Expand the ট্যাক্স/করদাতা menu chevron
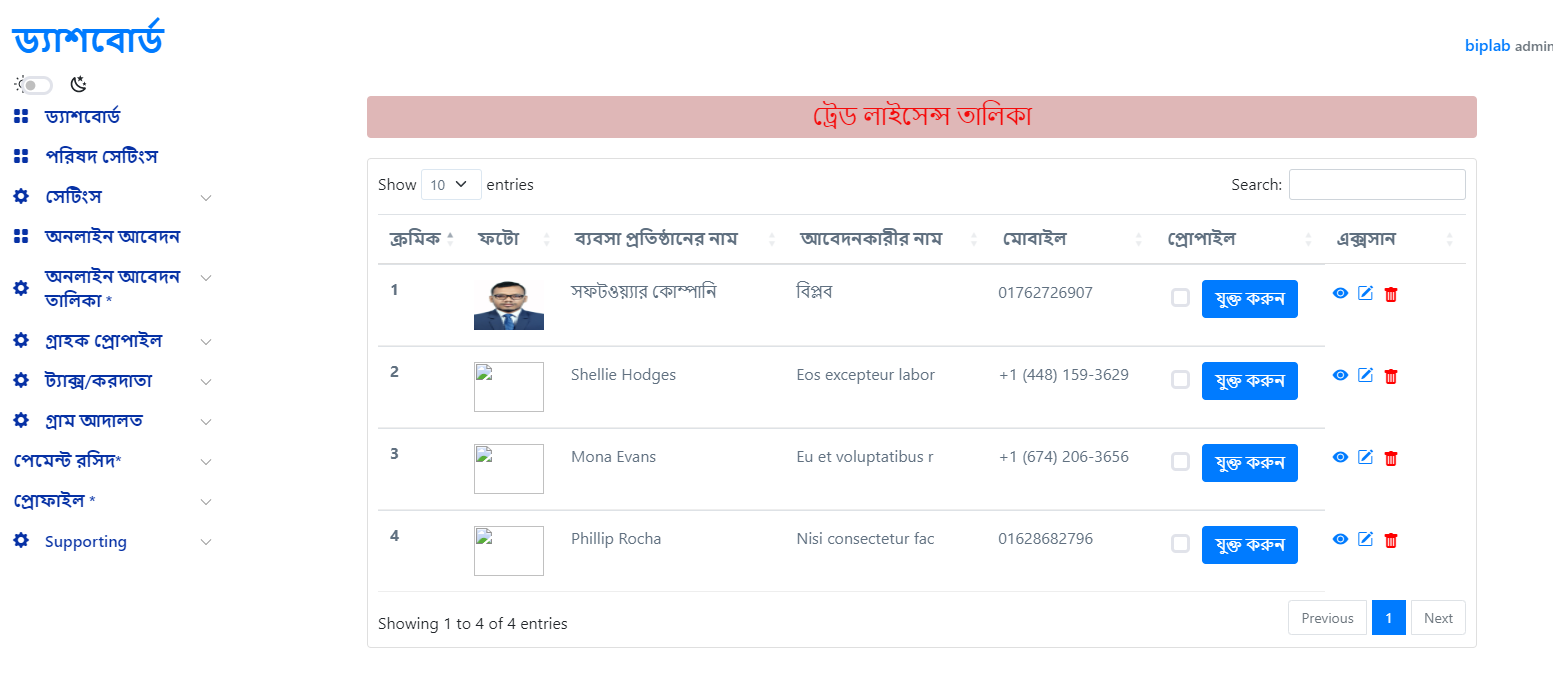This screenshot has height=673, width=1553. [x=206, y=382]
